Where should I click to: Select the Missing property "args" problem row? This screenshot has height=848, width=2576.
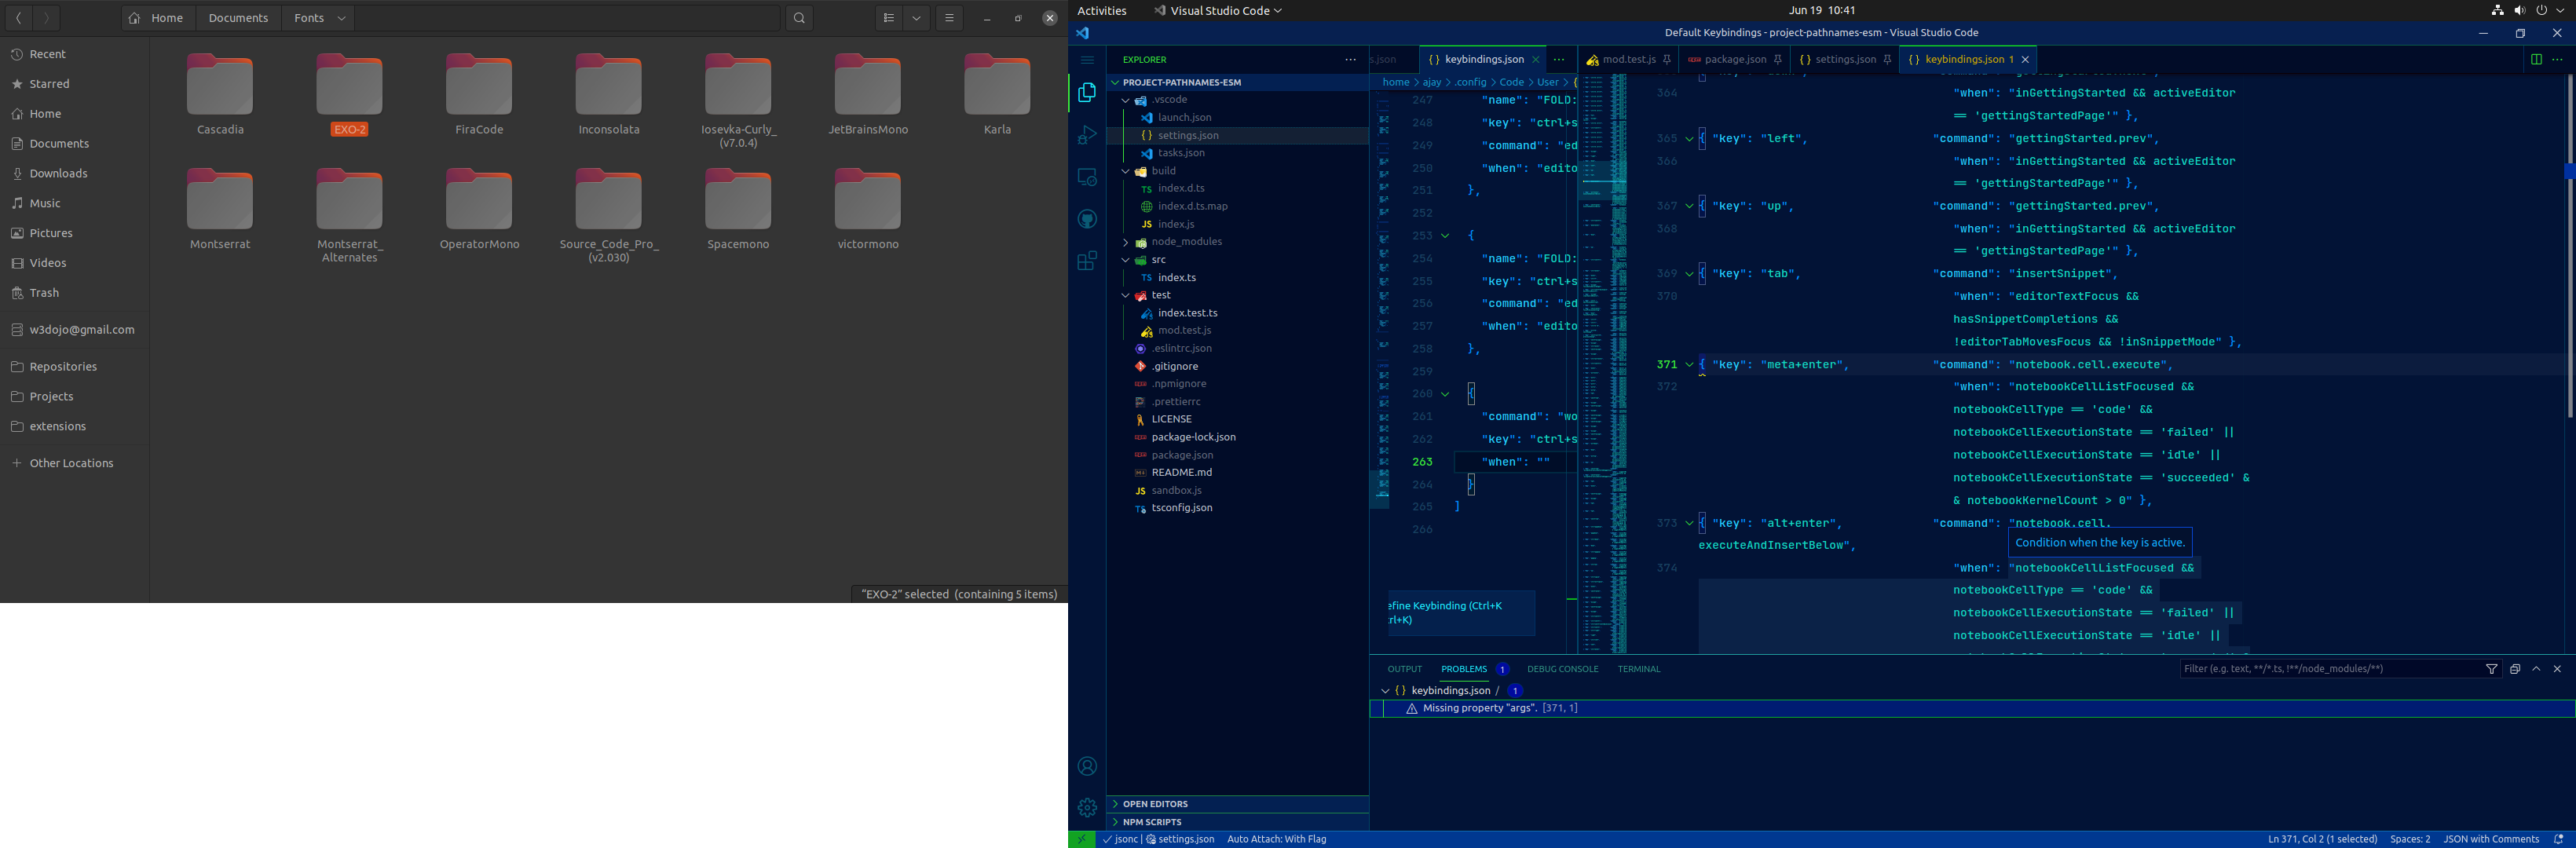pyautogui.click(x=1972, y=708)
